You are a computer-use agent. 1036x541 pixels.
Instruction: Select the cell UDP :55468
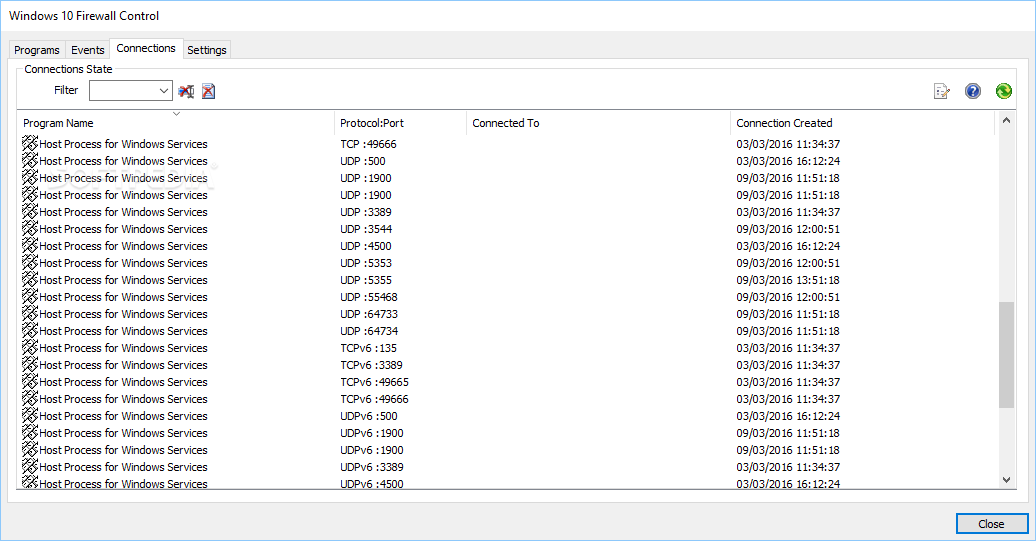369,297
